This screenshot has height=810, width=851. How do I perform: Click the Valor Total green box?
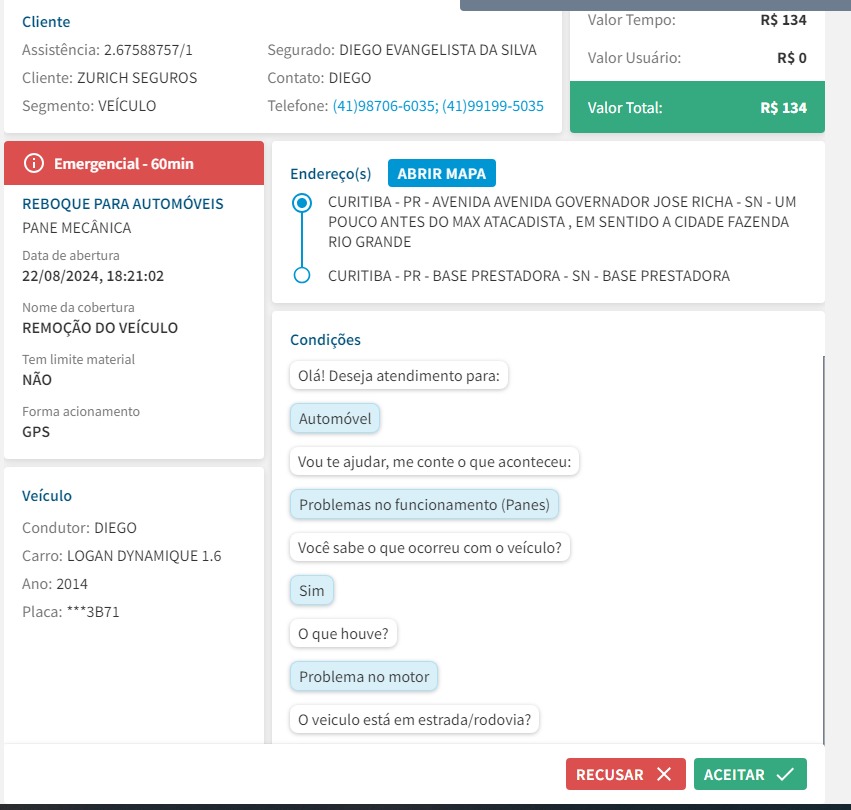point(697,107)
